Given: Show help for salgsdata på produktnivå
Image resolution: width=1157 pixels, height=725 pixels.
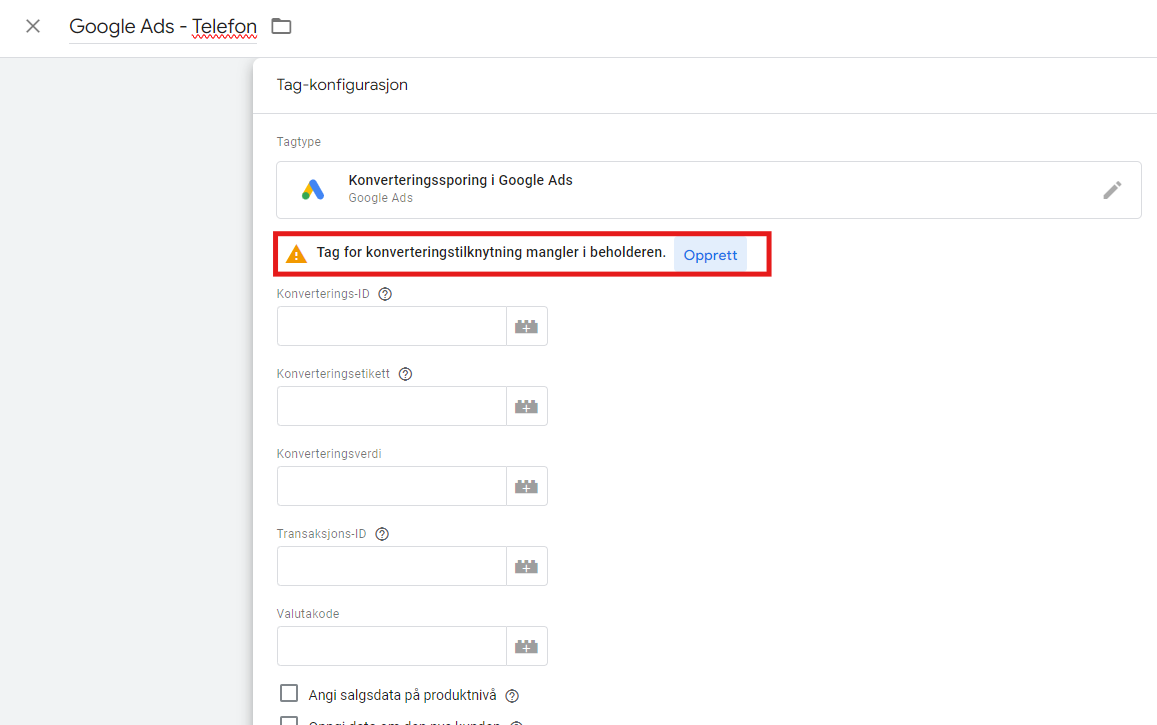Looking at the screenshot, I should click(x=512, y=696).
